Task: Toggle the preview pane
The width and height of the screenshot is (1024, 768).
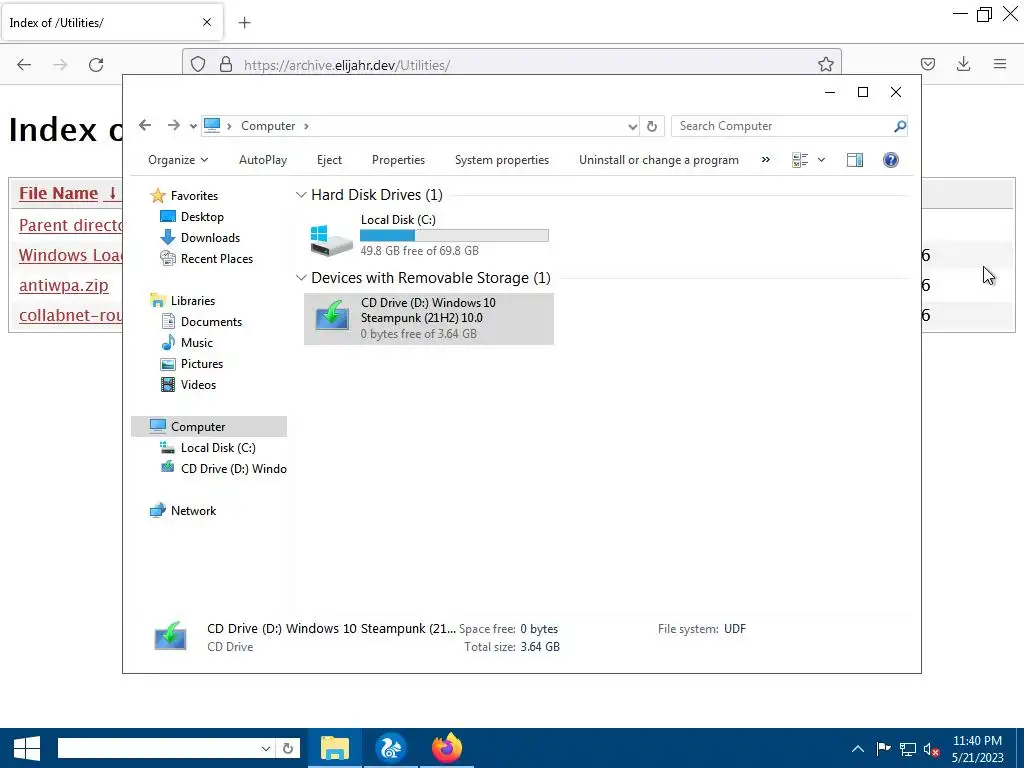Action: point(855,160)
